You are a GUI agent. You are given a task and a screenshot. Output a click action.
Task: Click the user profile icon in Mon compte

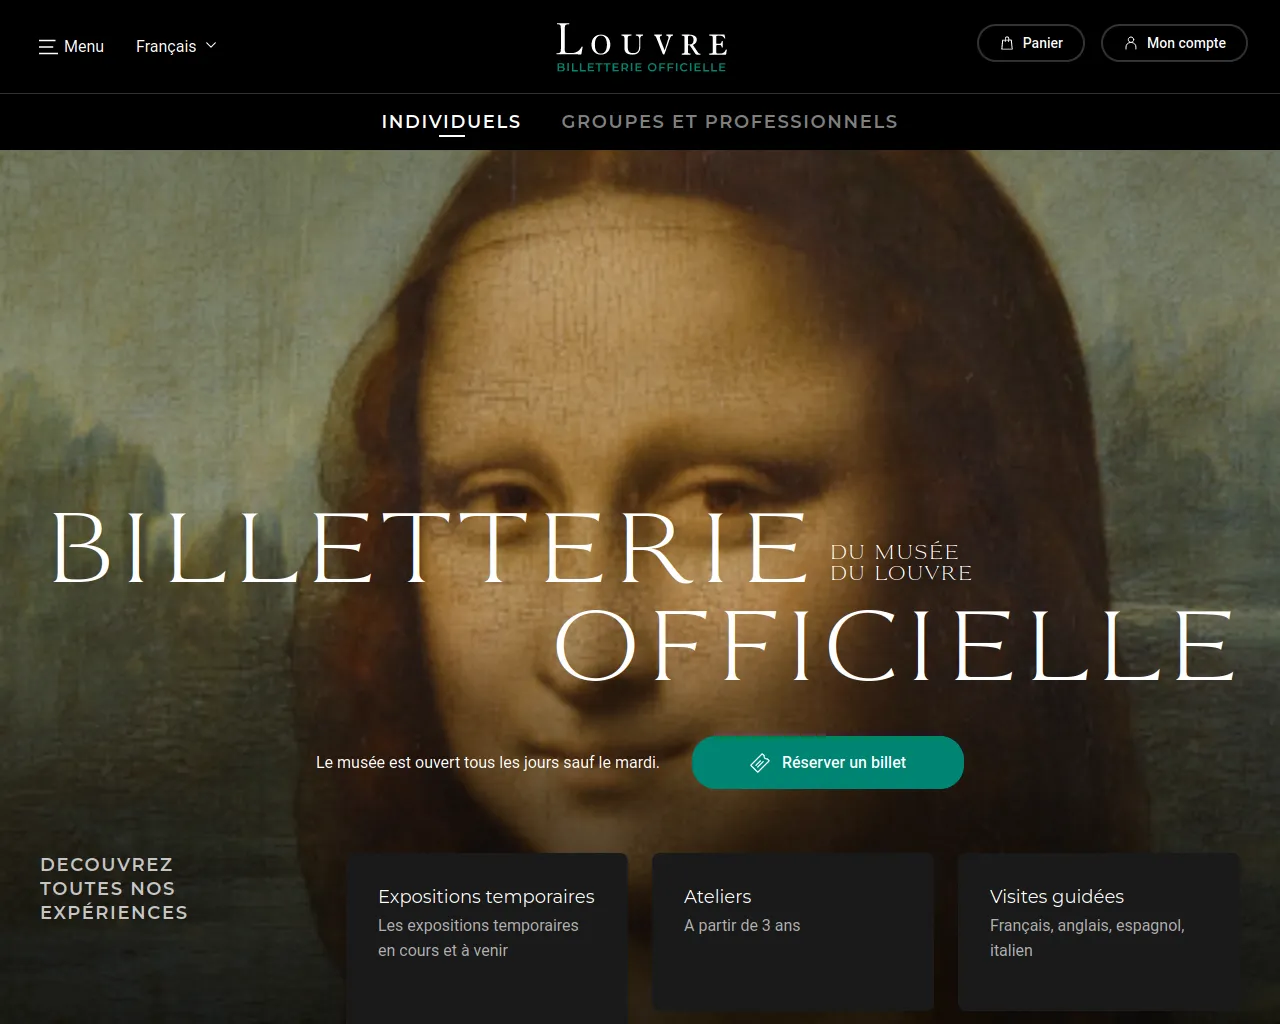[x=1131, y=43]
